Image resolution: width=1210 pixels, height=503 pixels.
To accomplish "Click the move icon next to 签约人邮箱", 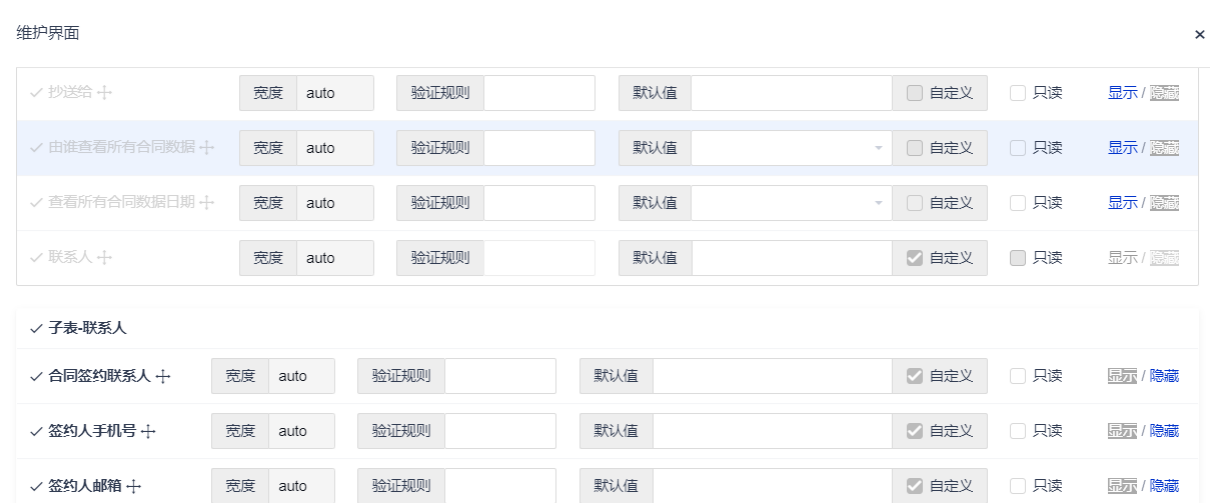I will [134, 487].
